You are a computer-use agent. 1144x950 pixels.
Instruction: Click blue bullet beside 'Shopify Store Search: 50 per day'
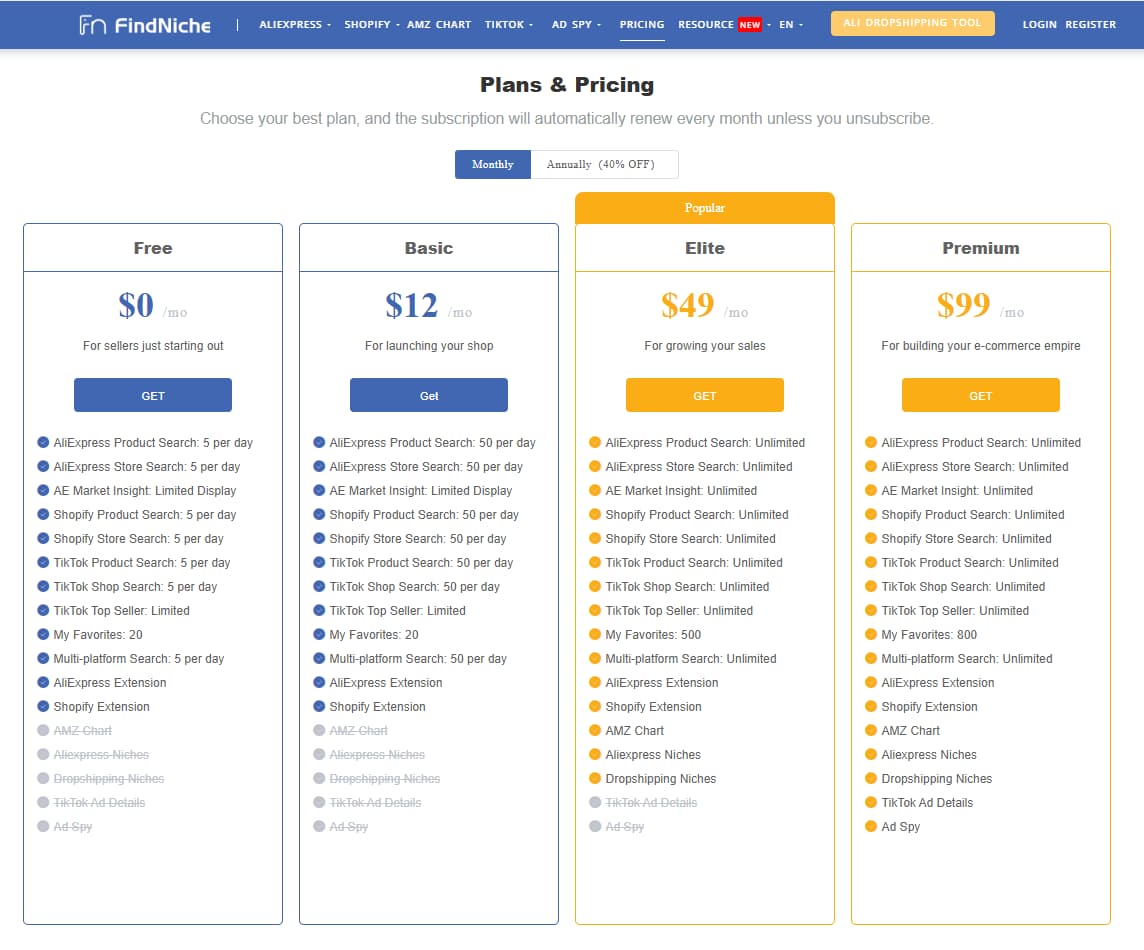pos(319,538)
